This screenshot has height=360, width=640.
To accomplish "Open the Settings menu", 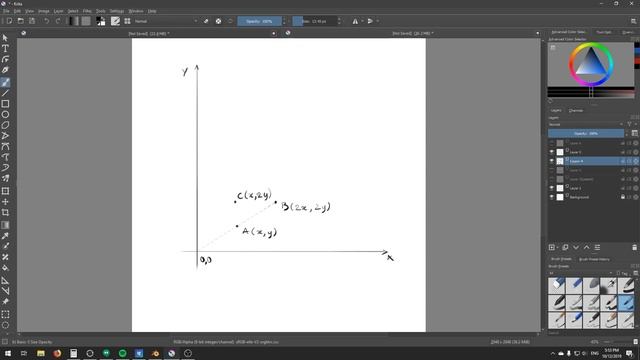I will [117, 11].
